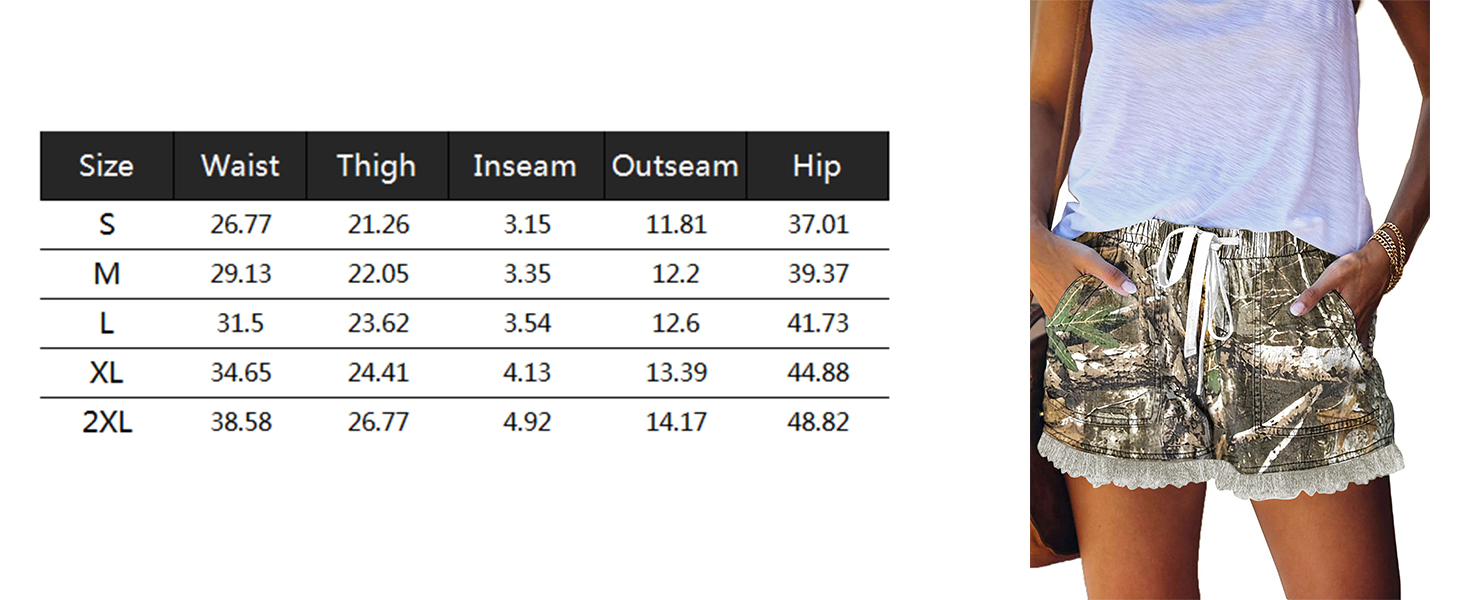Select thigh value 24.41 for XL
Screen dimensions: 1464x600
[x=378, y=373]
